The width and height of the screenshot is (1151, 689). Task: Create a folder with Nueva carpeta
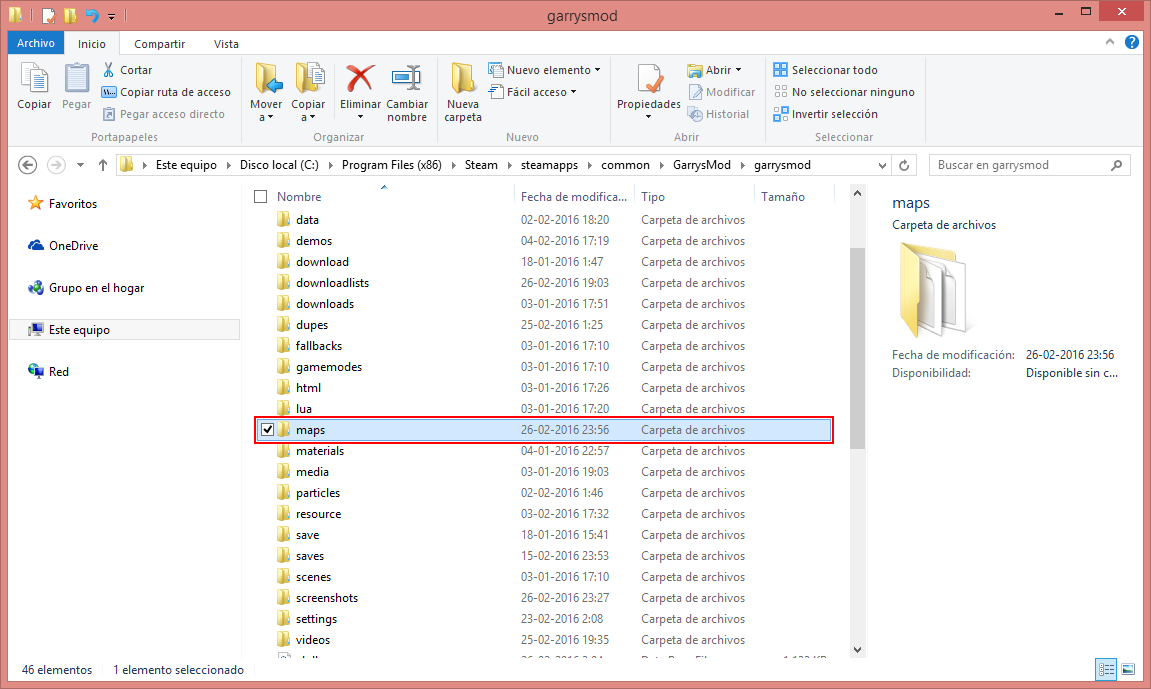(462, 92)
